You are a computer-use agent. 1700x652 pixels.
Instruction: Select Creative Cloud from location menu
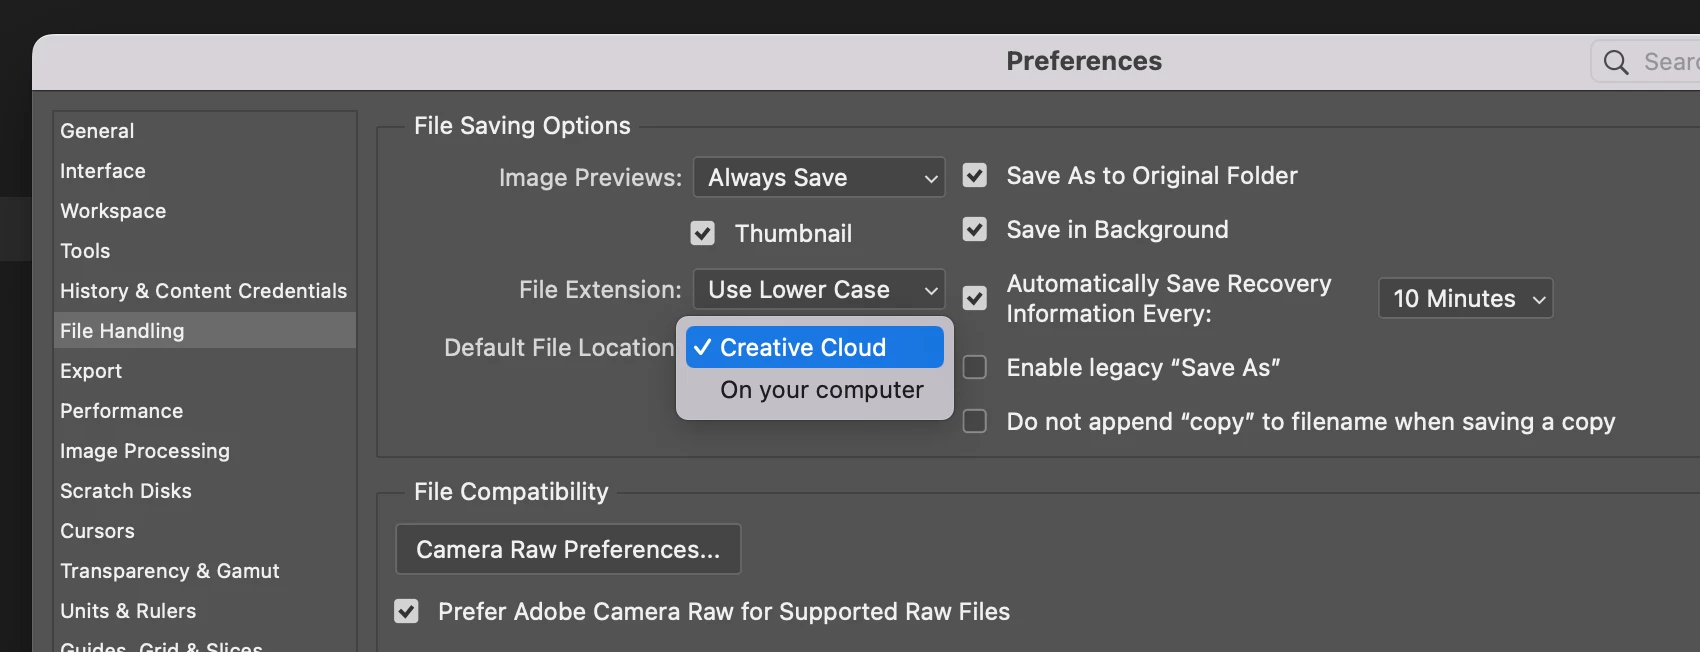click(x=814, y=347)
